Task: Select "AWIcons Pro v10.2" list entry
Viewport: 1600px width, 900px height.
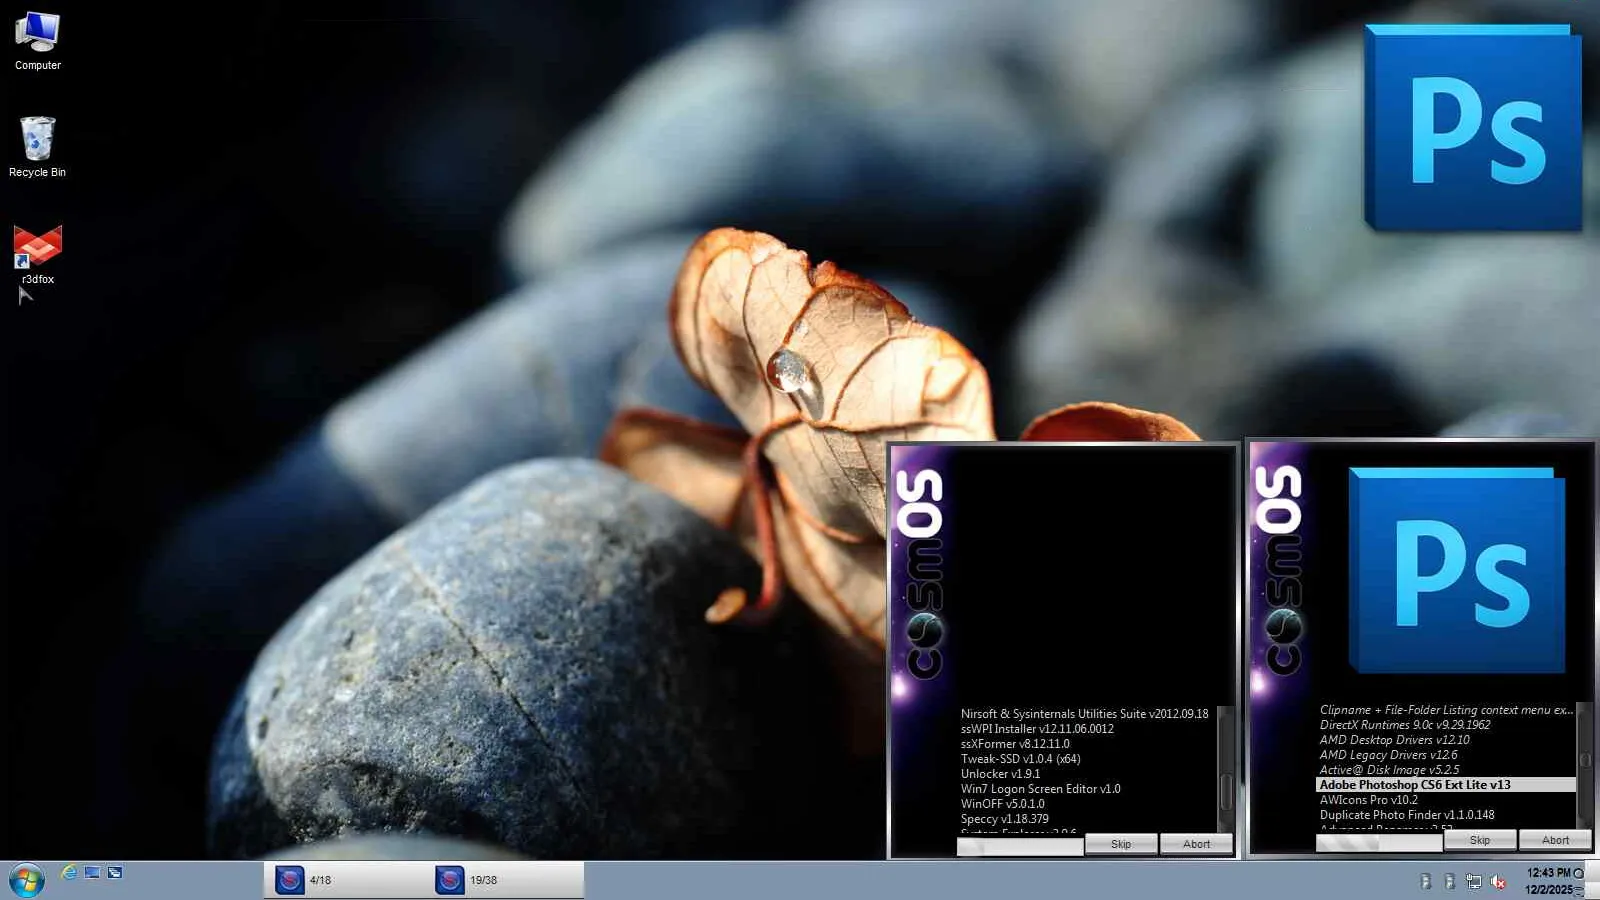Action: coord(1368,800)
